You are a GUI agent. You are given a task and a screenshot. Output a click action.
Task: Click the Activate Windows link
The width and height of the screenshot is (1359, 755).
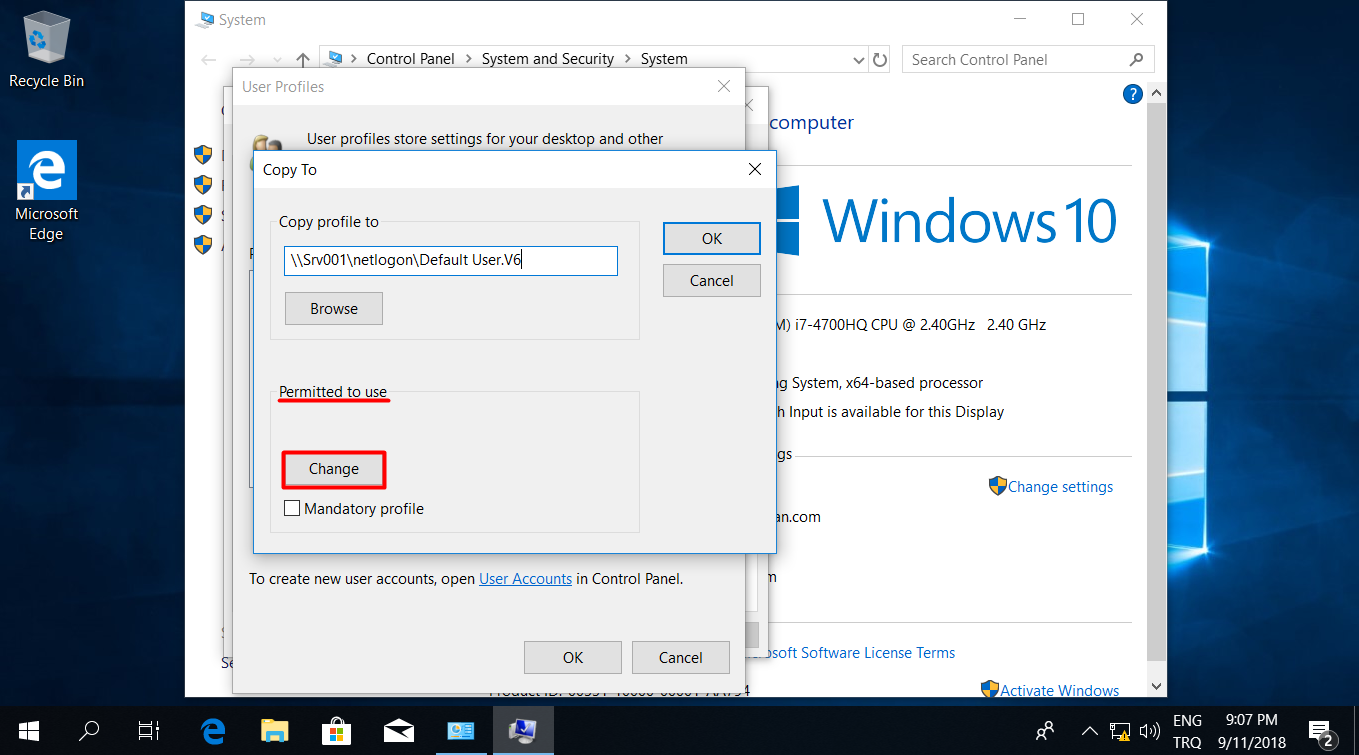(x=1060, y=690)
